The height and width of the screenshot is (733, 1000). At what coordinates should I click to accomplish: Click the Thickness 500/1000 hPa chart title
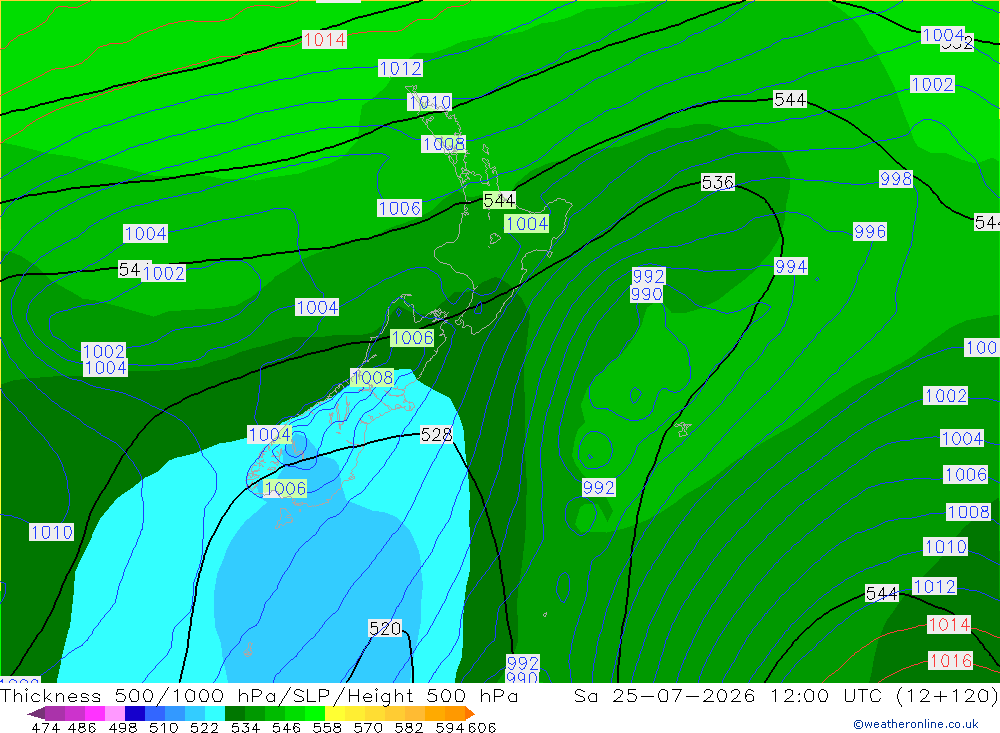[259, 695]
